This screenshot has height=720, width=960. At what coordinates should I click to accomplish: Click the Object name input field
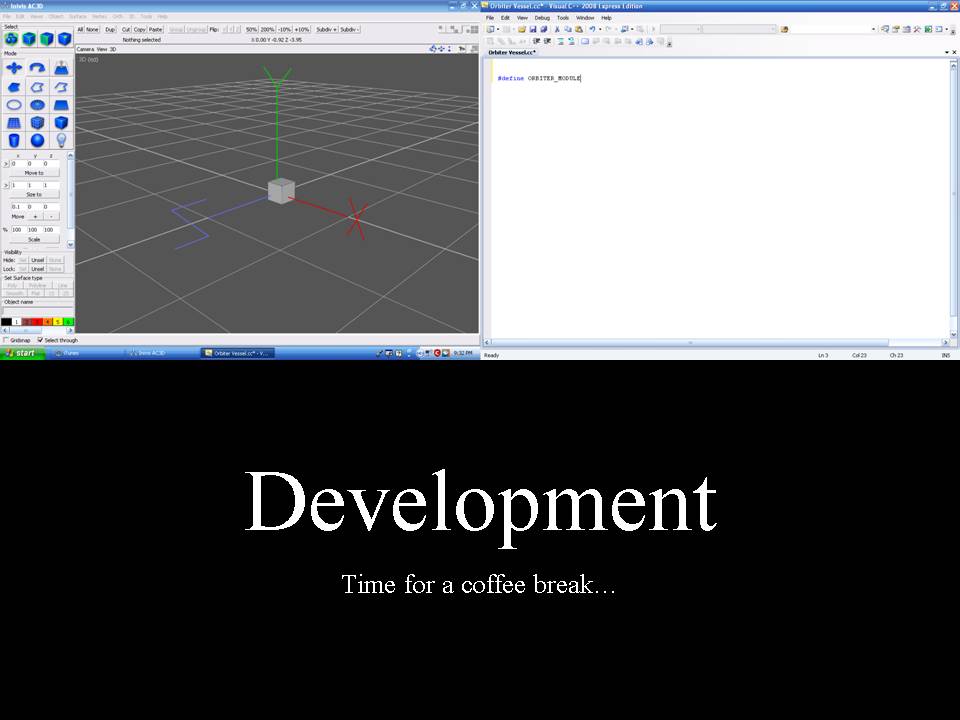tap(37, 311)
